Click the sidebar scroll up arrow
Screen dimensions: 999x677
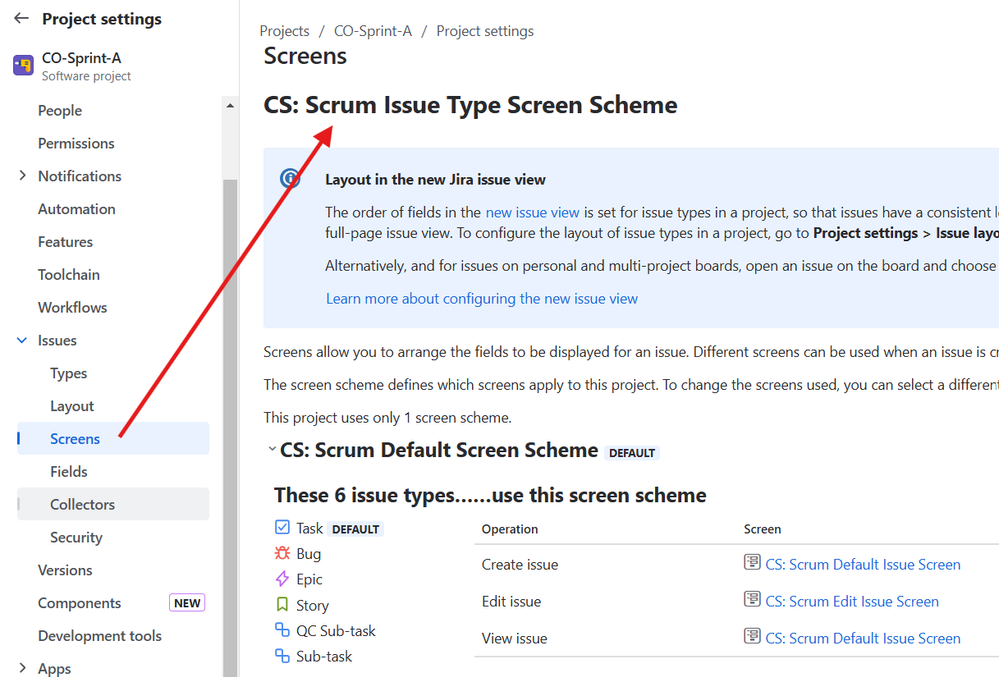[x=230, y=106]
